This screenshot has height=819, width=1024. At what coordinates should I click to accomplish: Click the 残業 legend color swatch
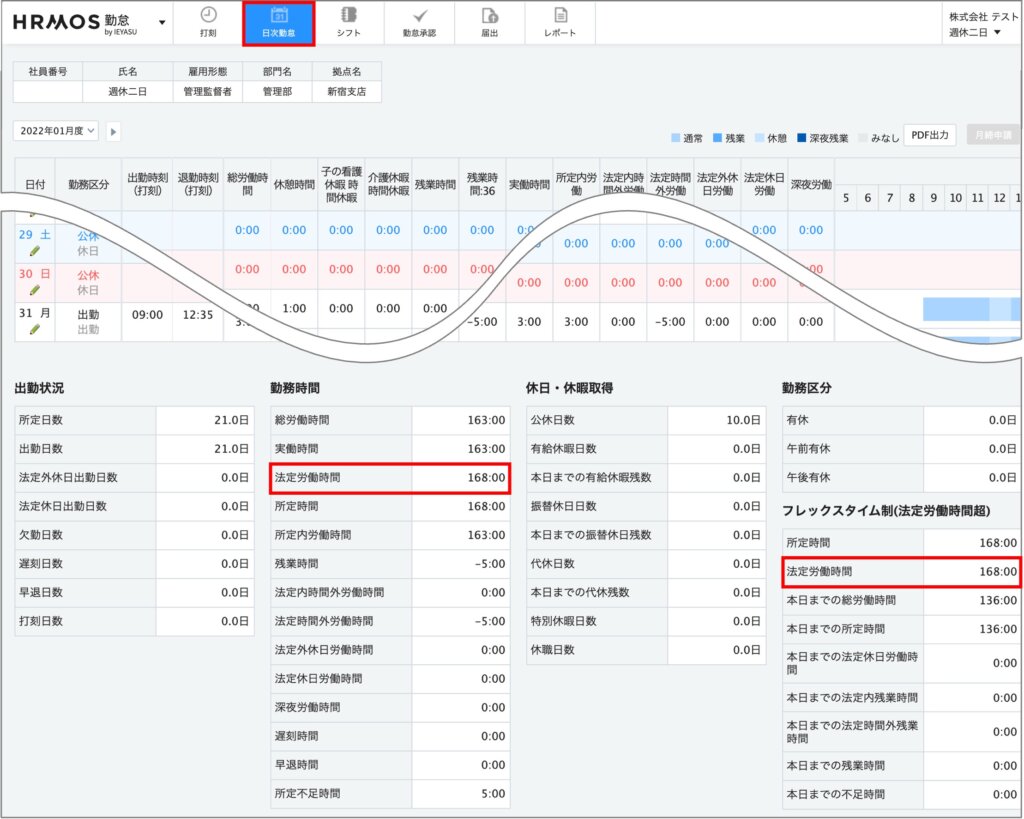(x=718, y=138)
